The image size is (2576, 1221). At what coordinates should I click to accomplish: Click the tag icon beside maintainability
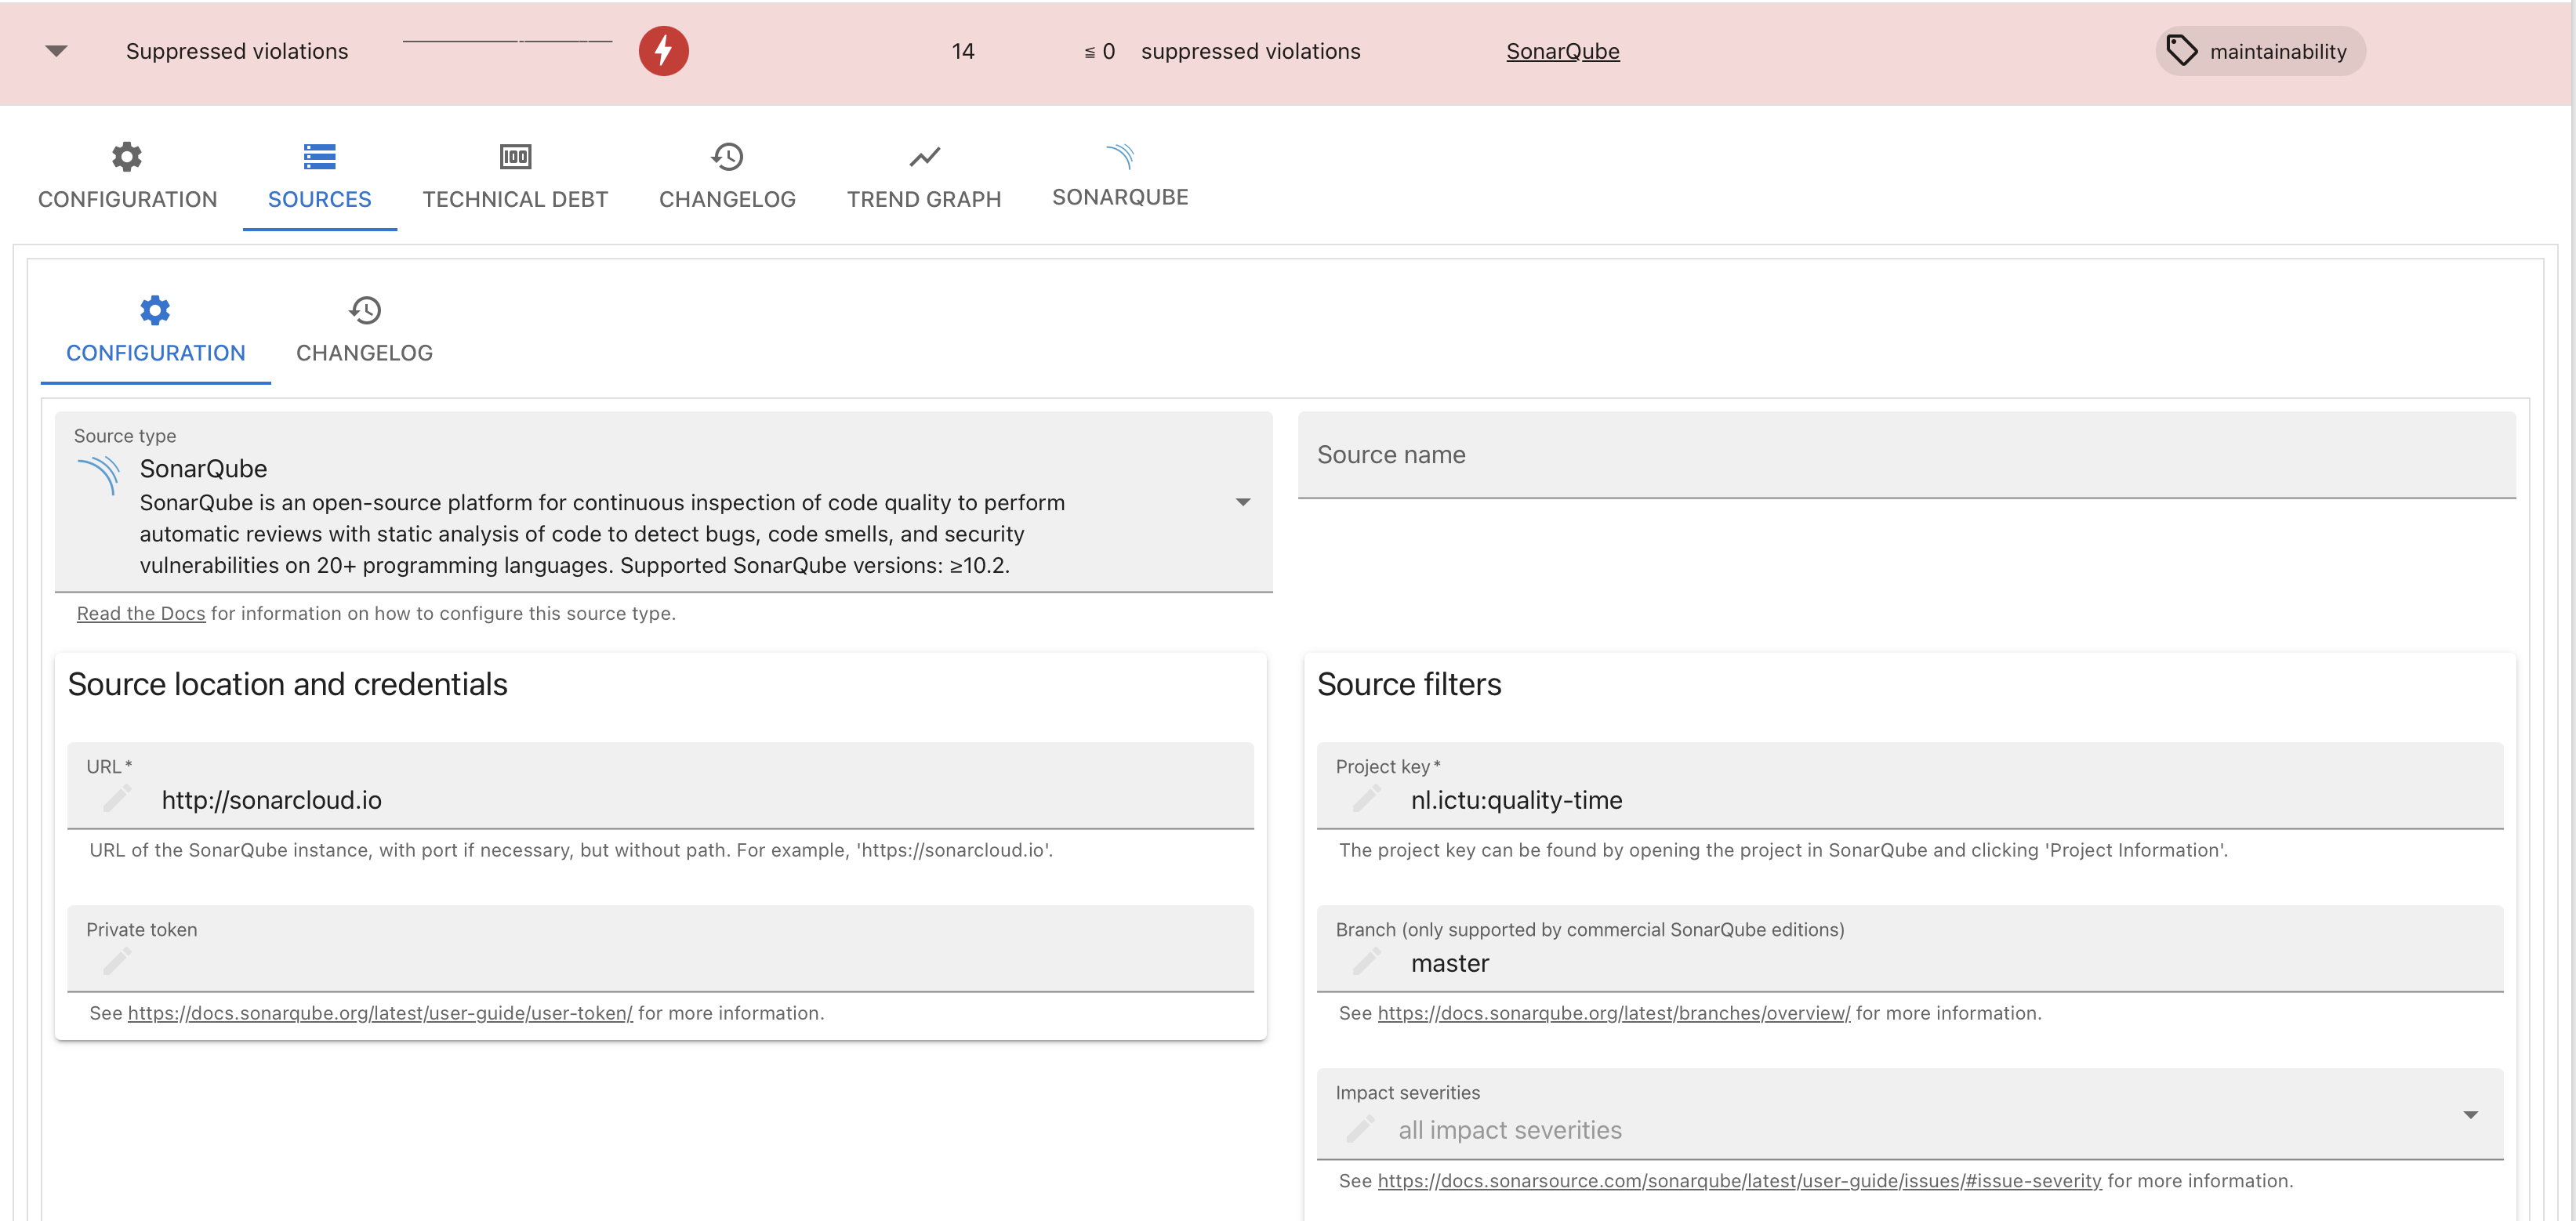(x=2181, y=51)
